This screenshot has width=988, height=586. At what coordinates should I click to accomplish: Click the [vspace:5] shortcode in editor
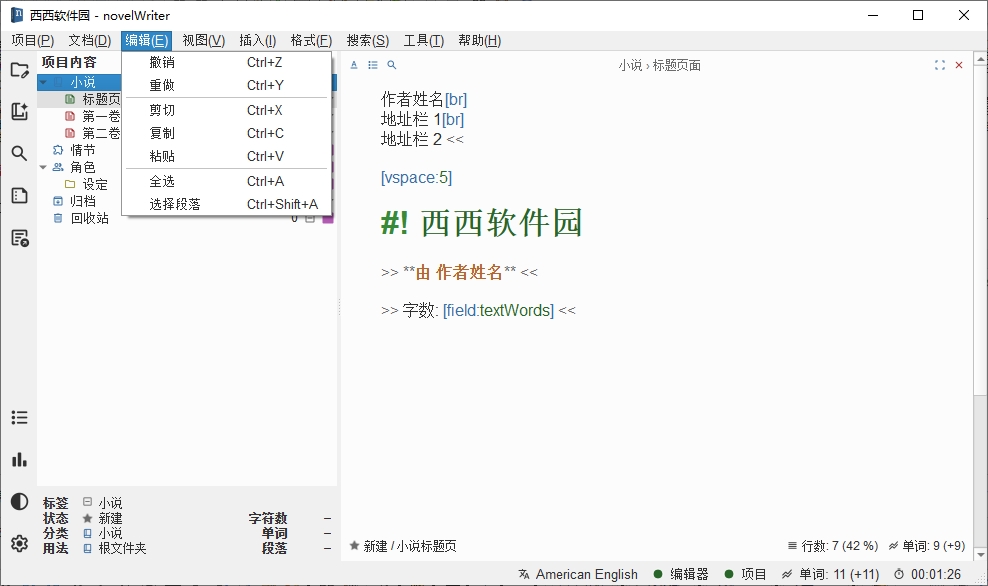[416, 178]
